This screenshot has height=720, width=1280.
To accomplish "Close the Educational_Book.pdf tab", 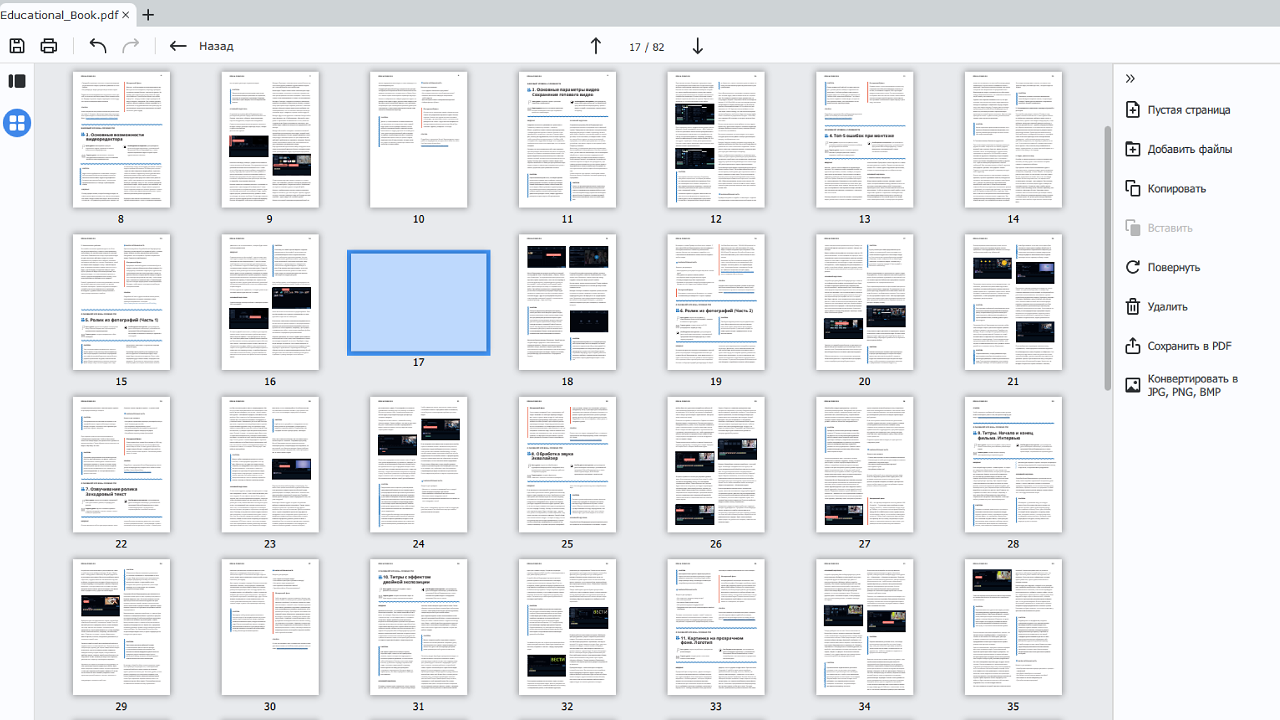I will click(126, 16).
